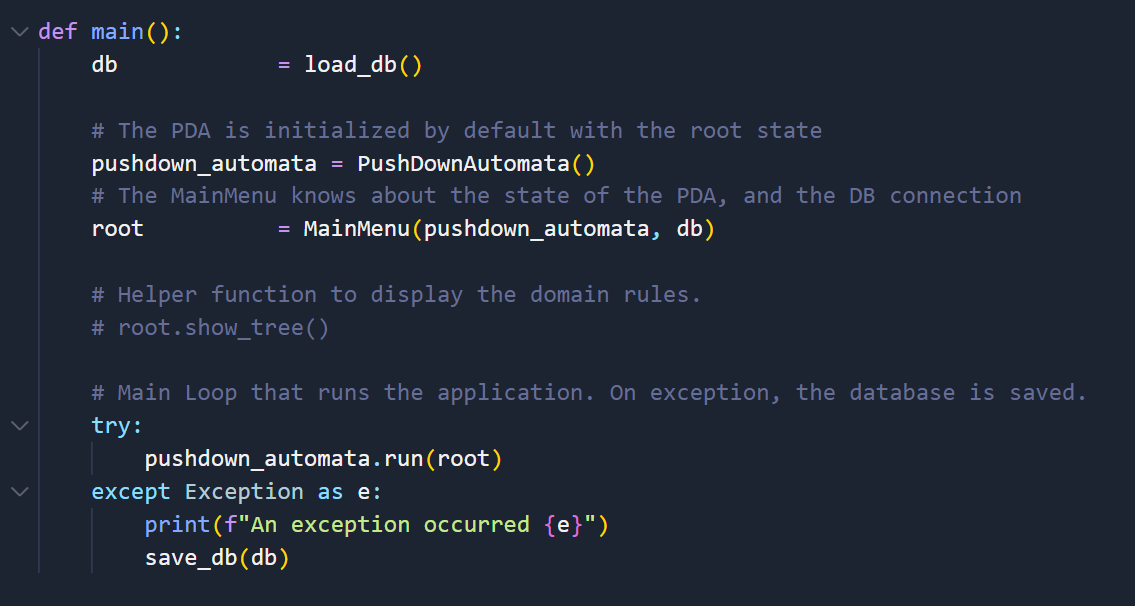Click the load_db() call
Viewport: 1135px width, 606px height.
click(x=363, y=65)
